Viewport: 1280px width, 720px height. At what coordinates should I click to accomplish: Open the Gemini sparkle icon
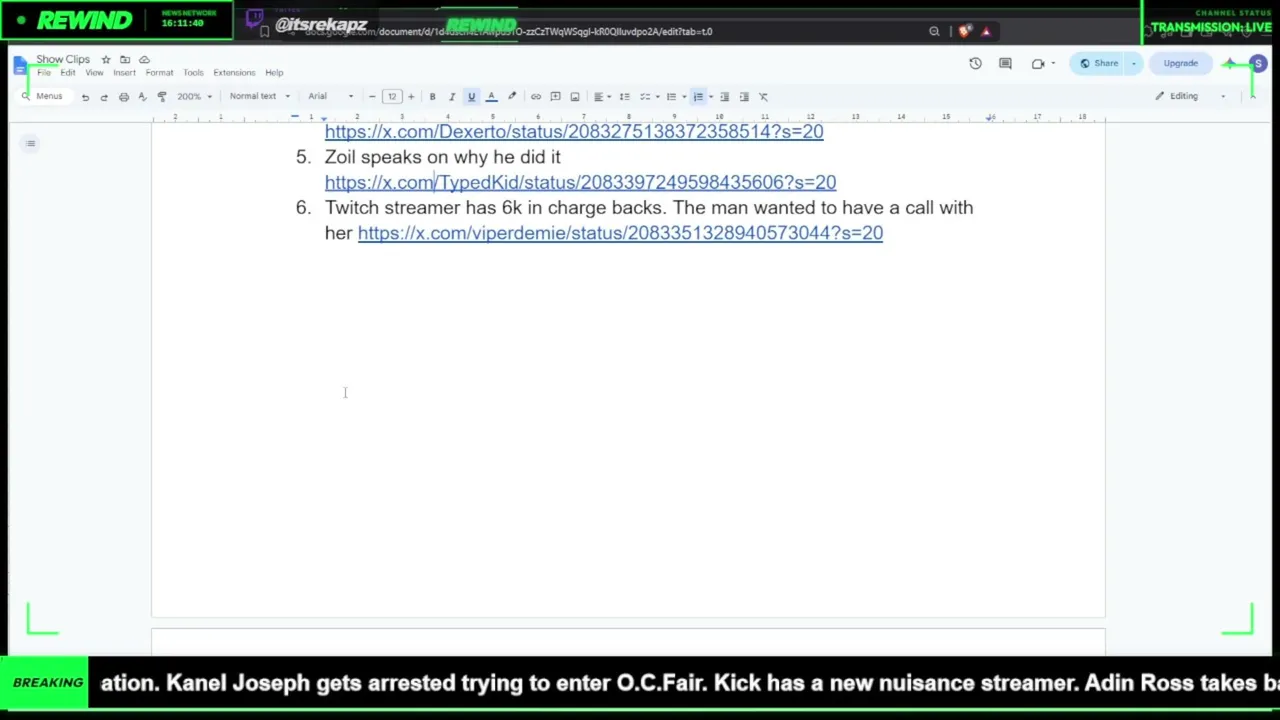tap(1229, 64)
